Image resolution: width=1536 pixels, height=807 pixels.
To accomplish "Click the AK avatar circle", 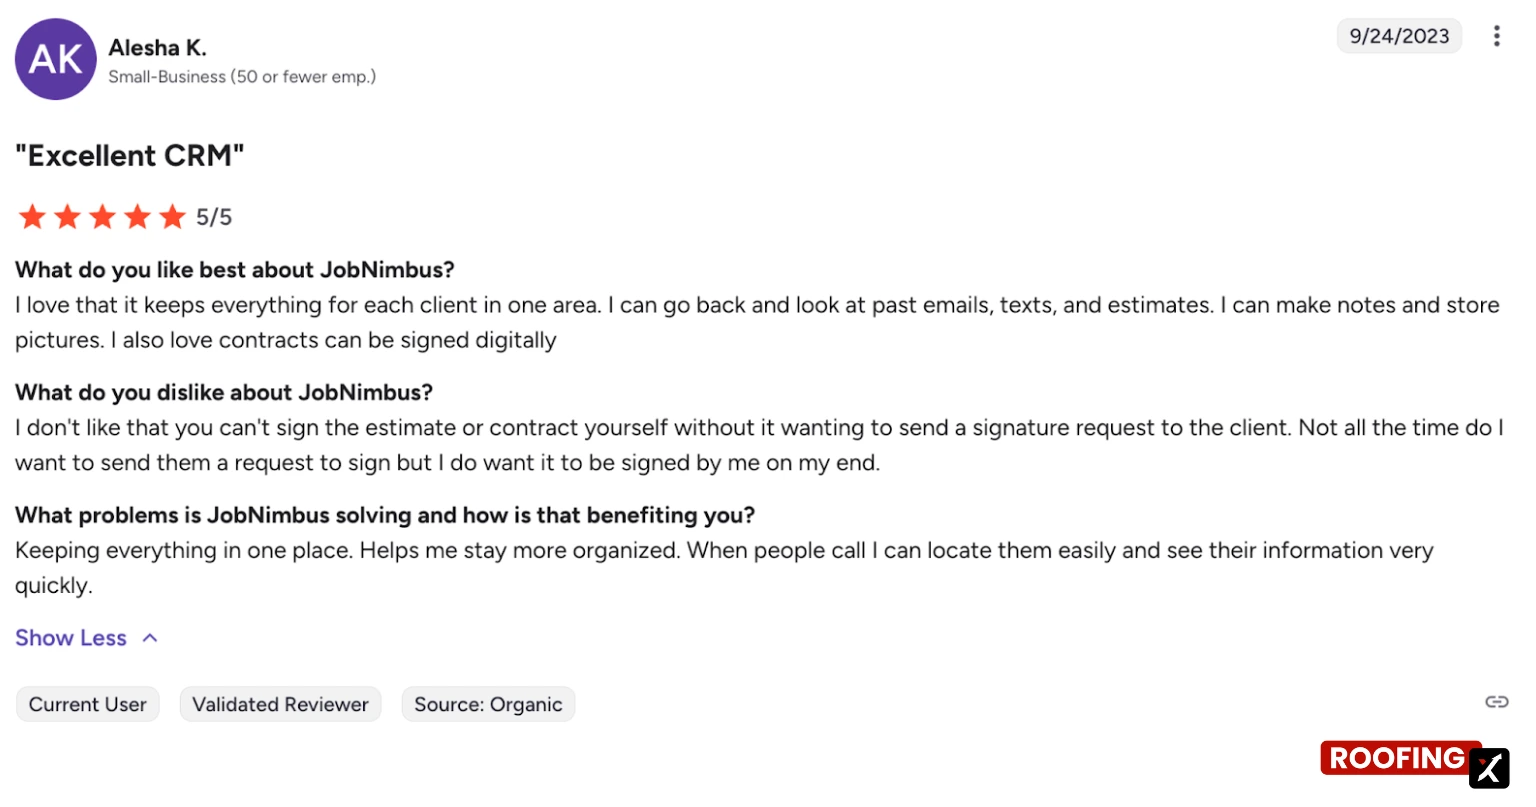I will point(55,60).
